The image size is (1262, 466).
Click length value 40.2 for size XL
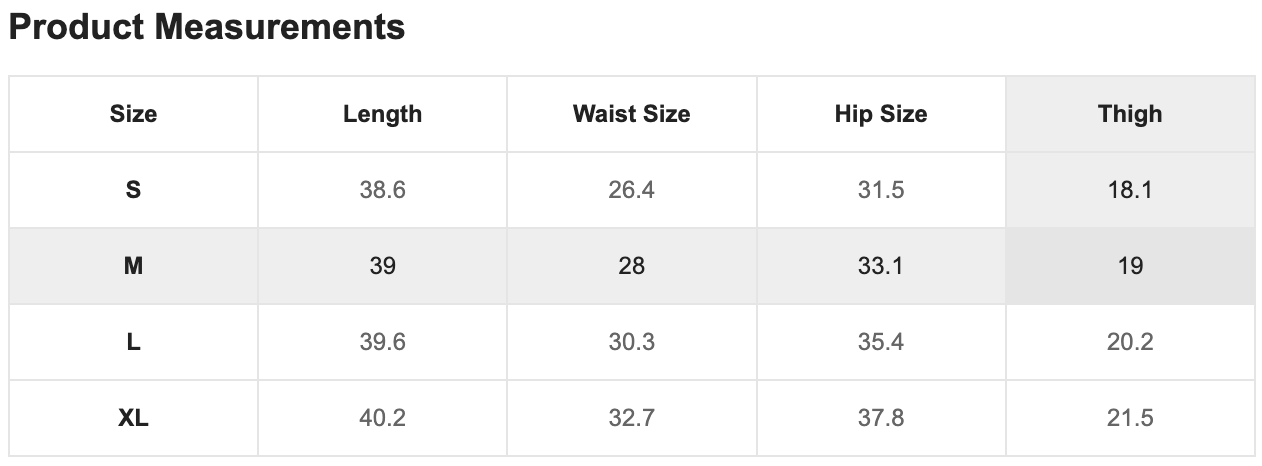382,418
